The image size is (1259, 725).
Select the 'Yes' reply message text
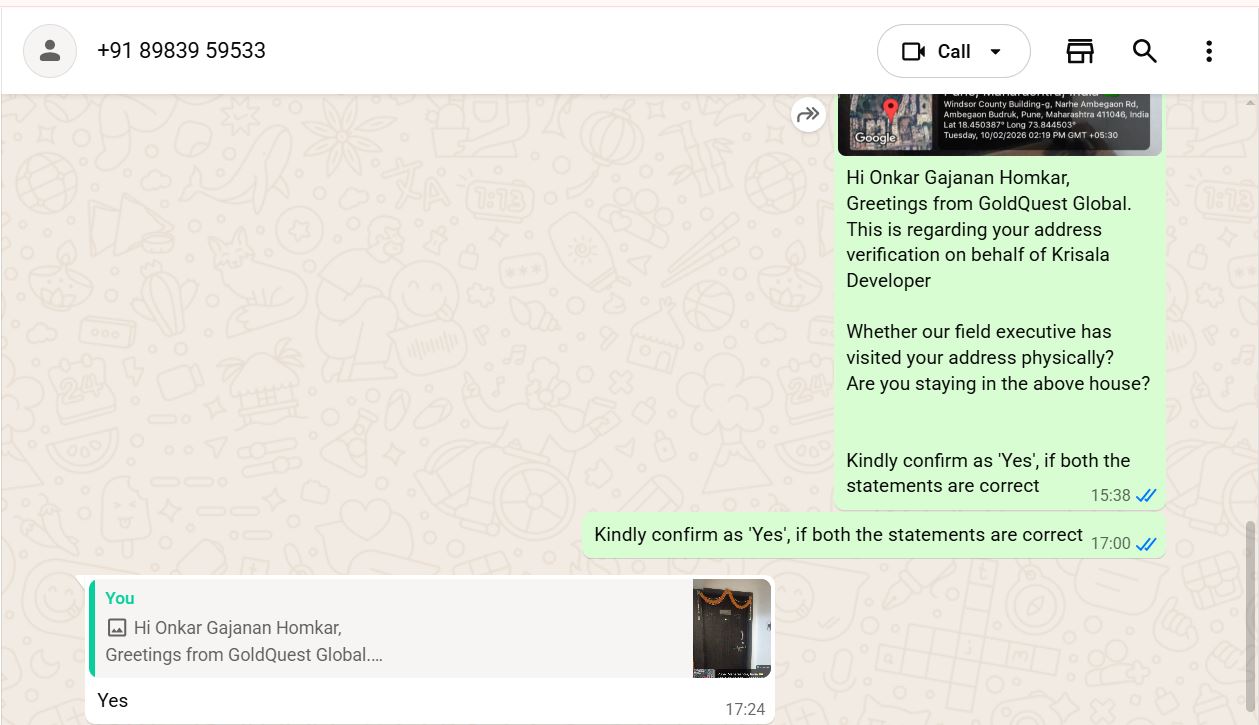pos(113,700)
